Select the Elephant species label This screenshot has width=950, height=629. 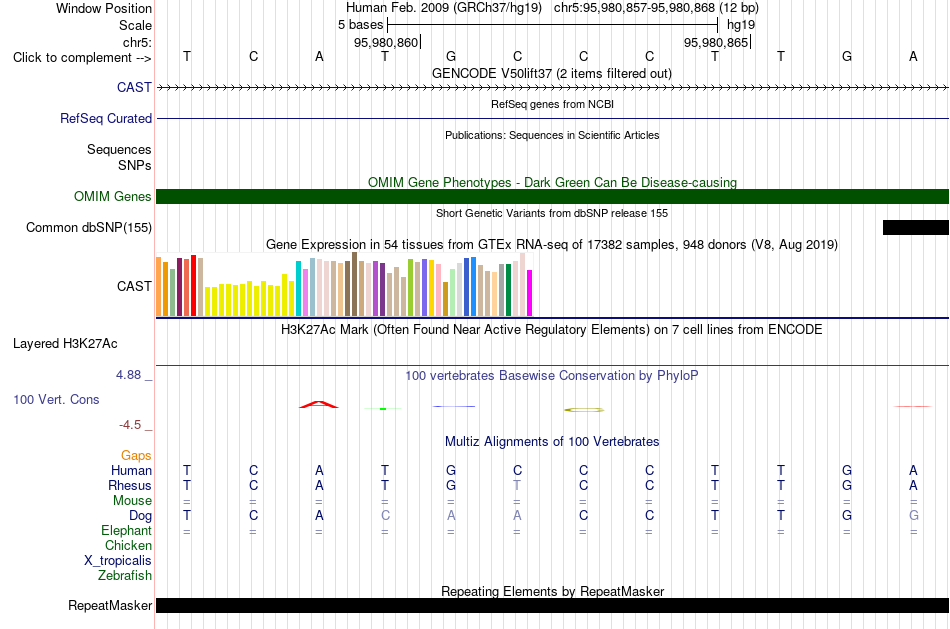pos(126,530)
